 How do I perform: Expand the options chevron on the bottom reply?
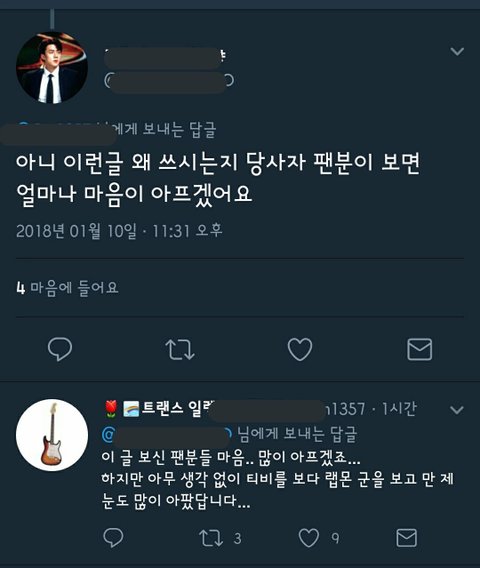[x=456, y=410]
